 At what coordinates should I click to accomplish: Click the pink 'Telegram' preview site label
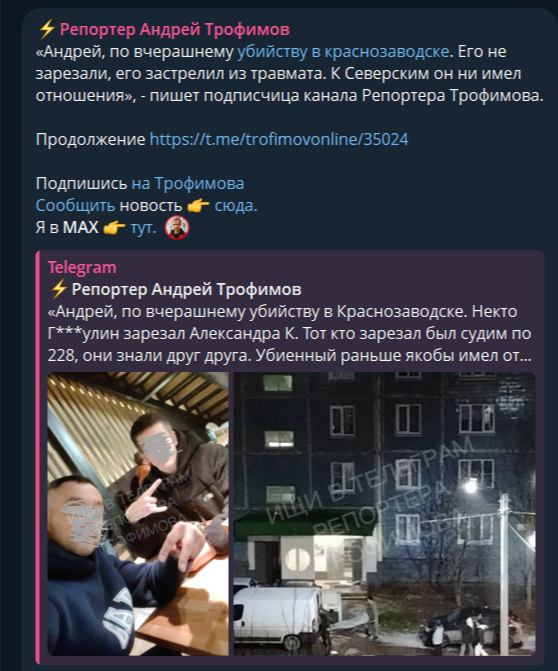[82, 267]
